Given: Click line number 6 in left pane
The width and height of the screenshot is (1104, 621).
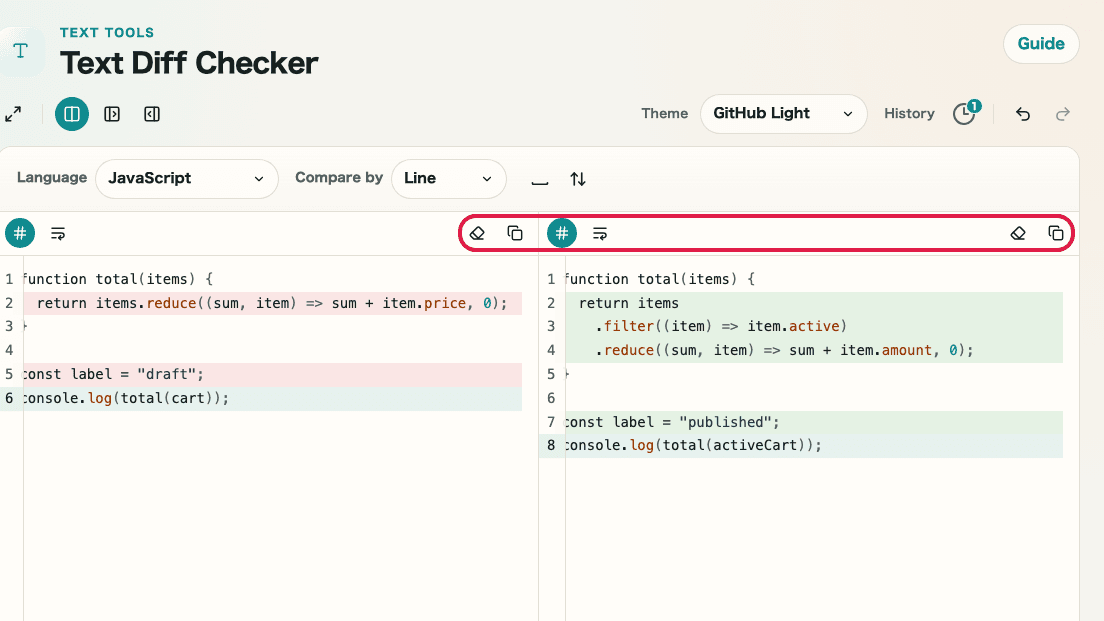Looking at the screenshot, I should (x=9, y=399).
